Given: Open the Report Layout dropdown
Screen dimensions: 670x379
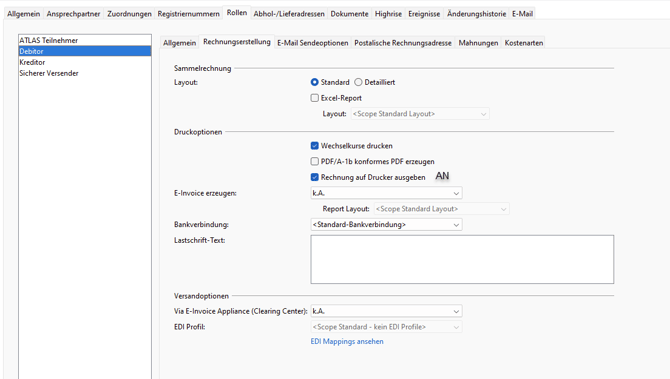Looking at the screenshot, I should [441, 209].
